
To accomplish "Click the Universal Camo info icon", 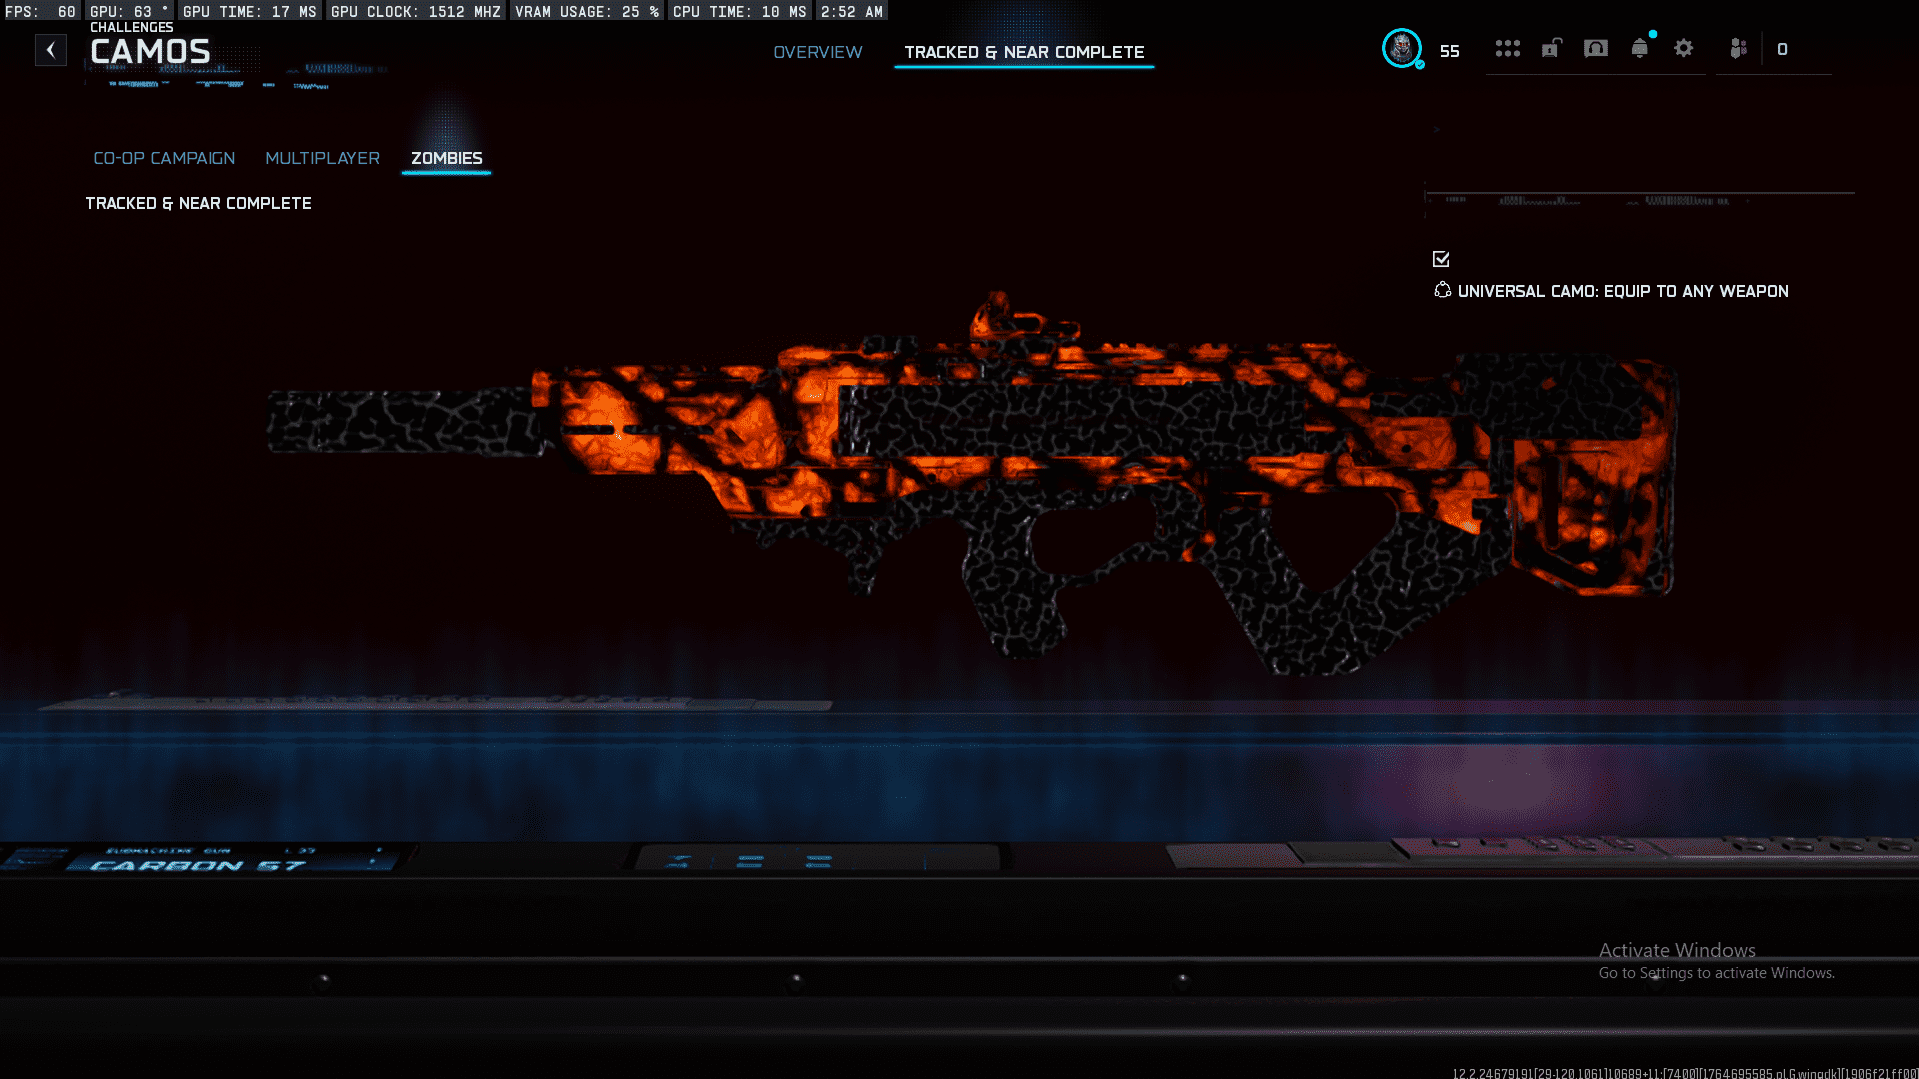I will [1442, 290].
